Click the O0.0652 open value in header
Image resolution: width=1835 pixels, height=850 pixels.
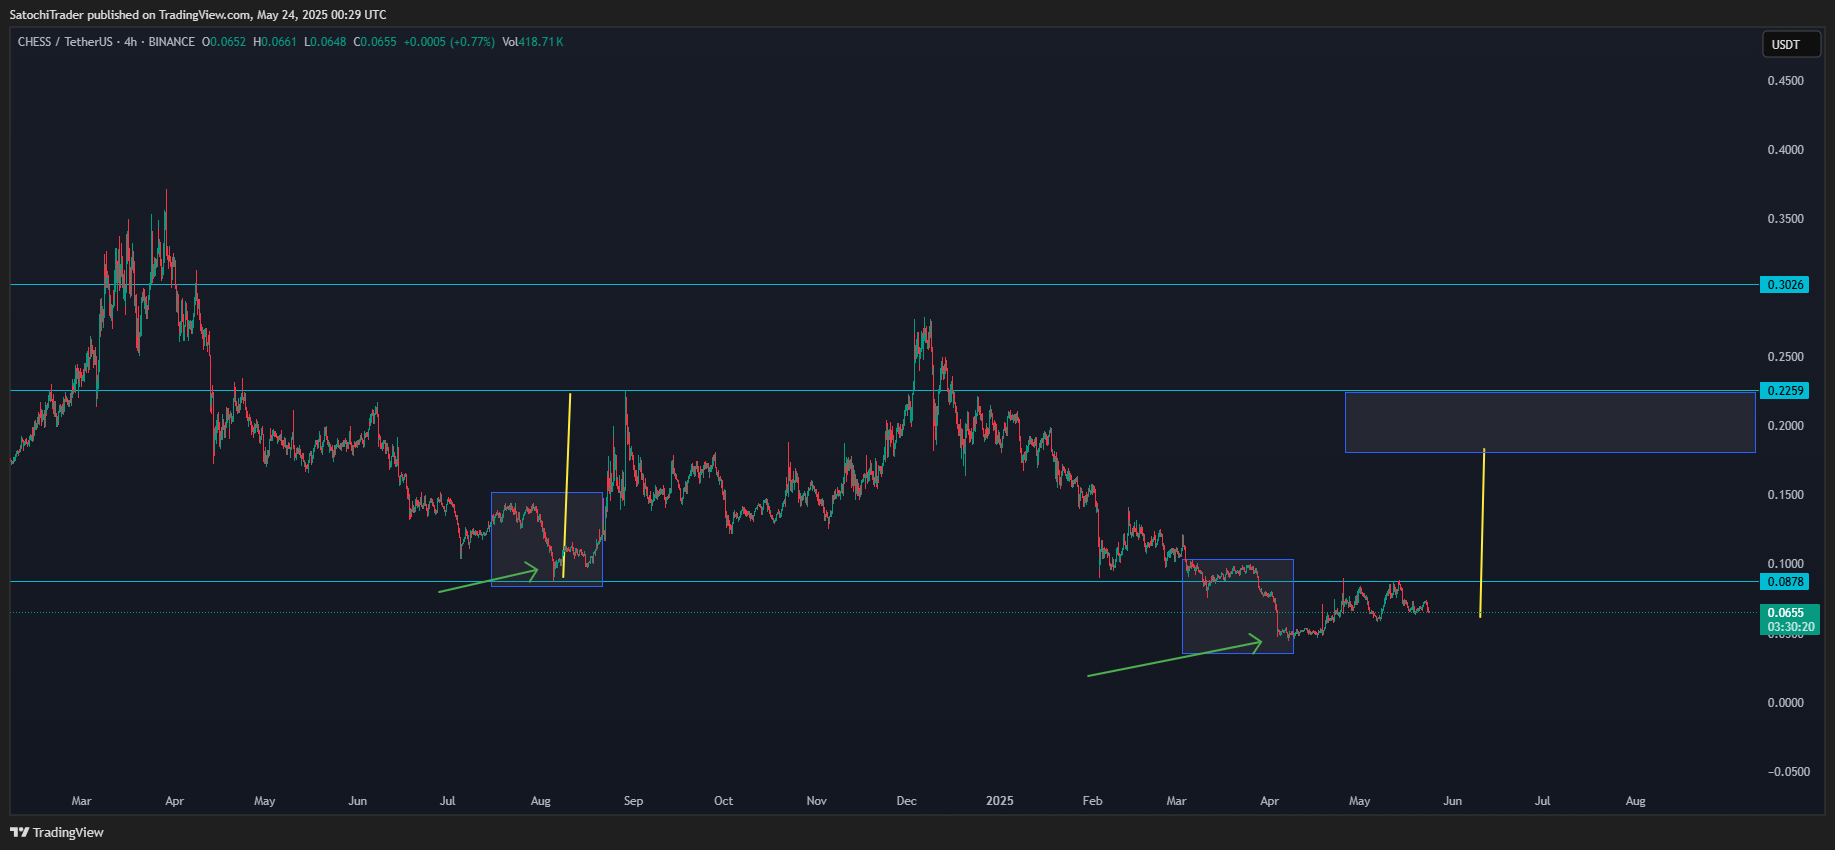pos(224,42)
